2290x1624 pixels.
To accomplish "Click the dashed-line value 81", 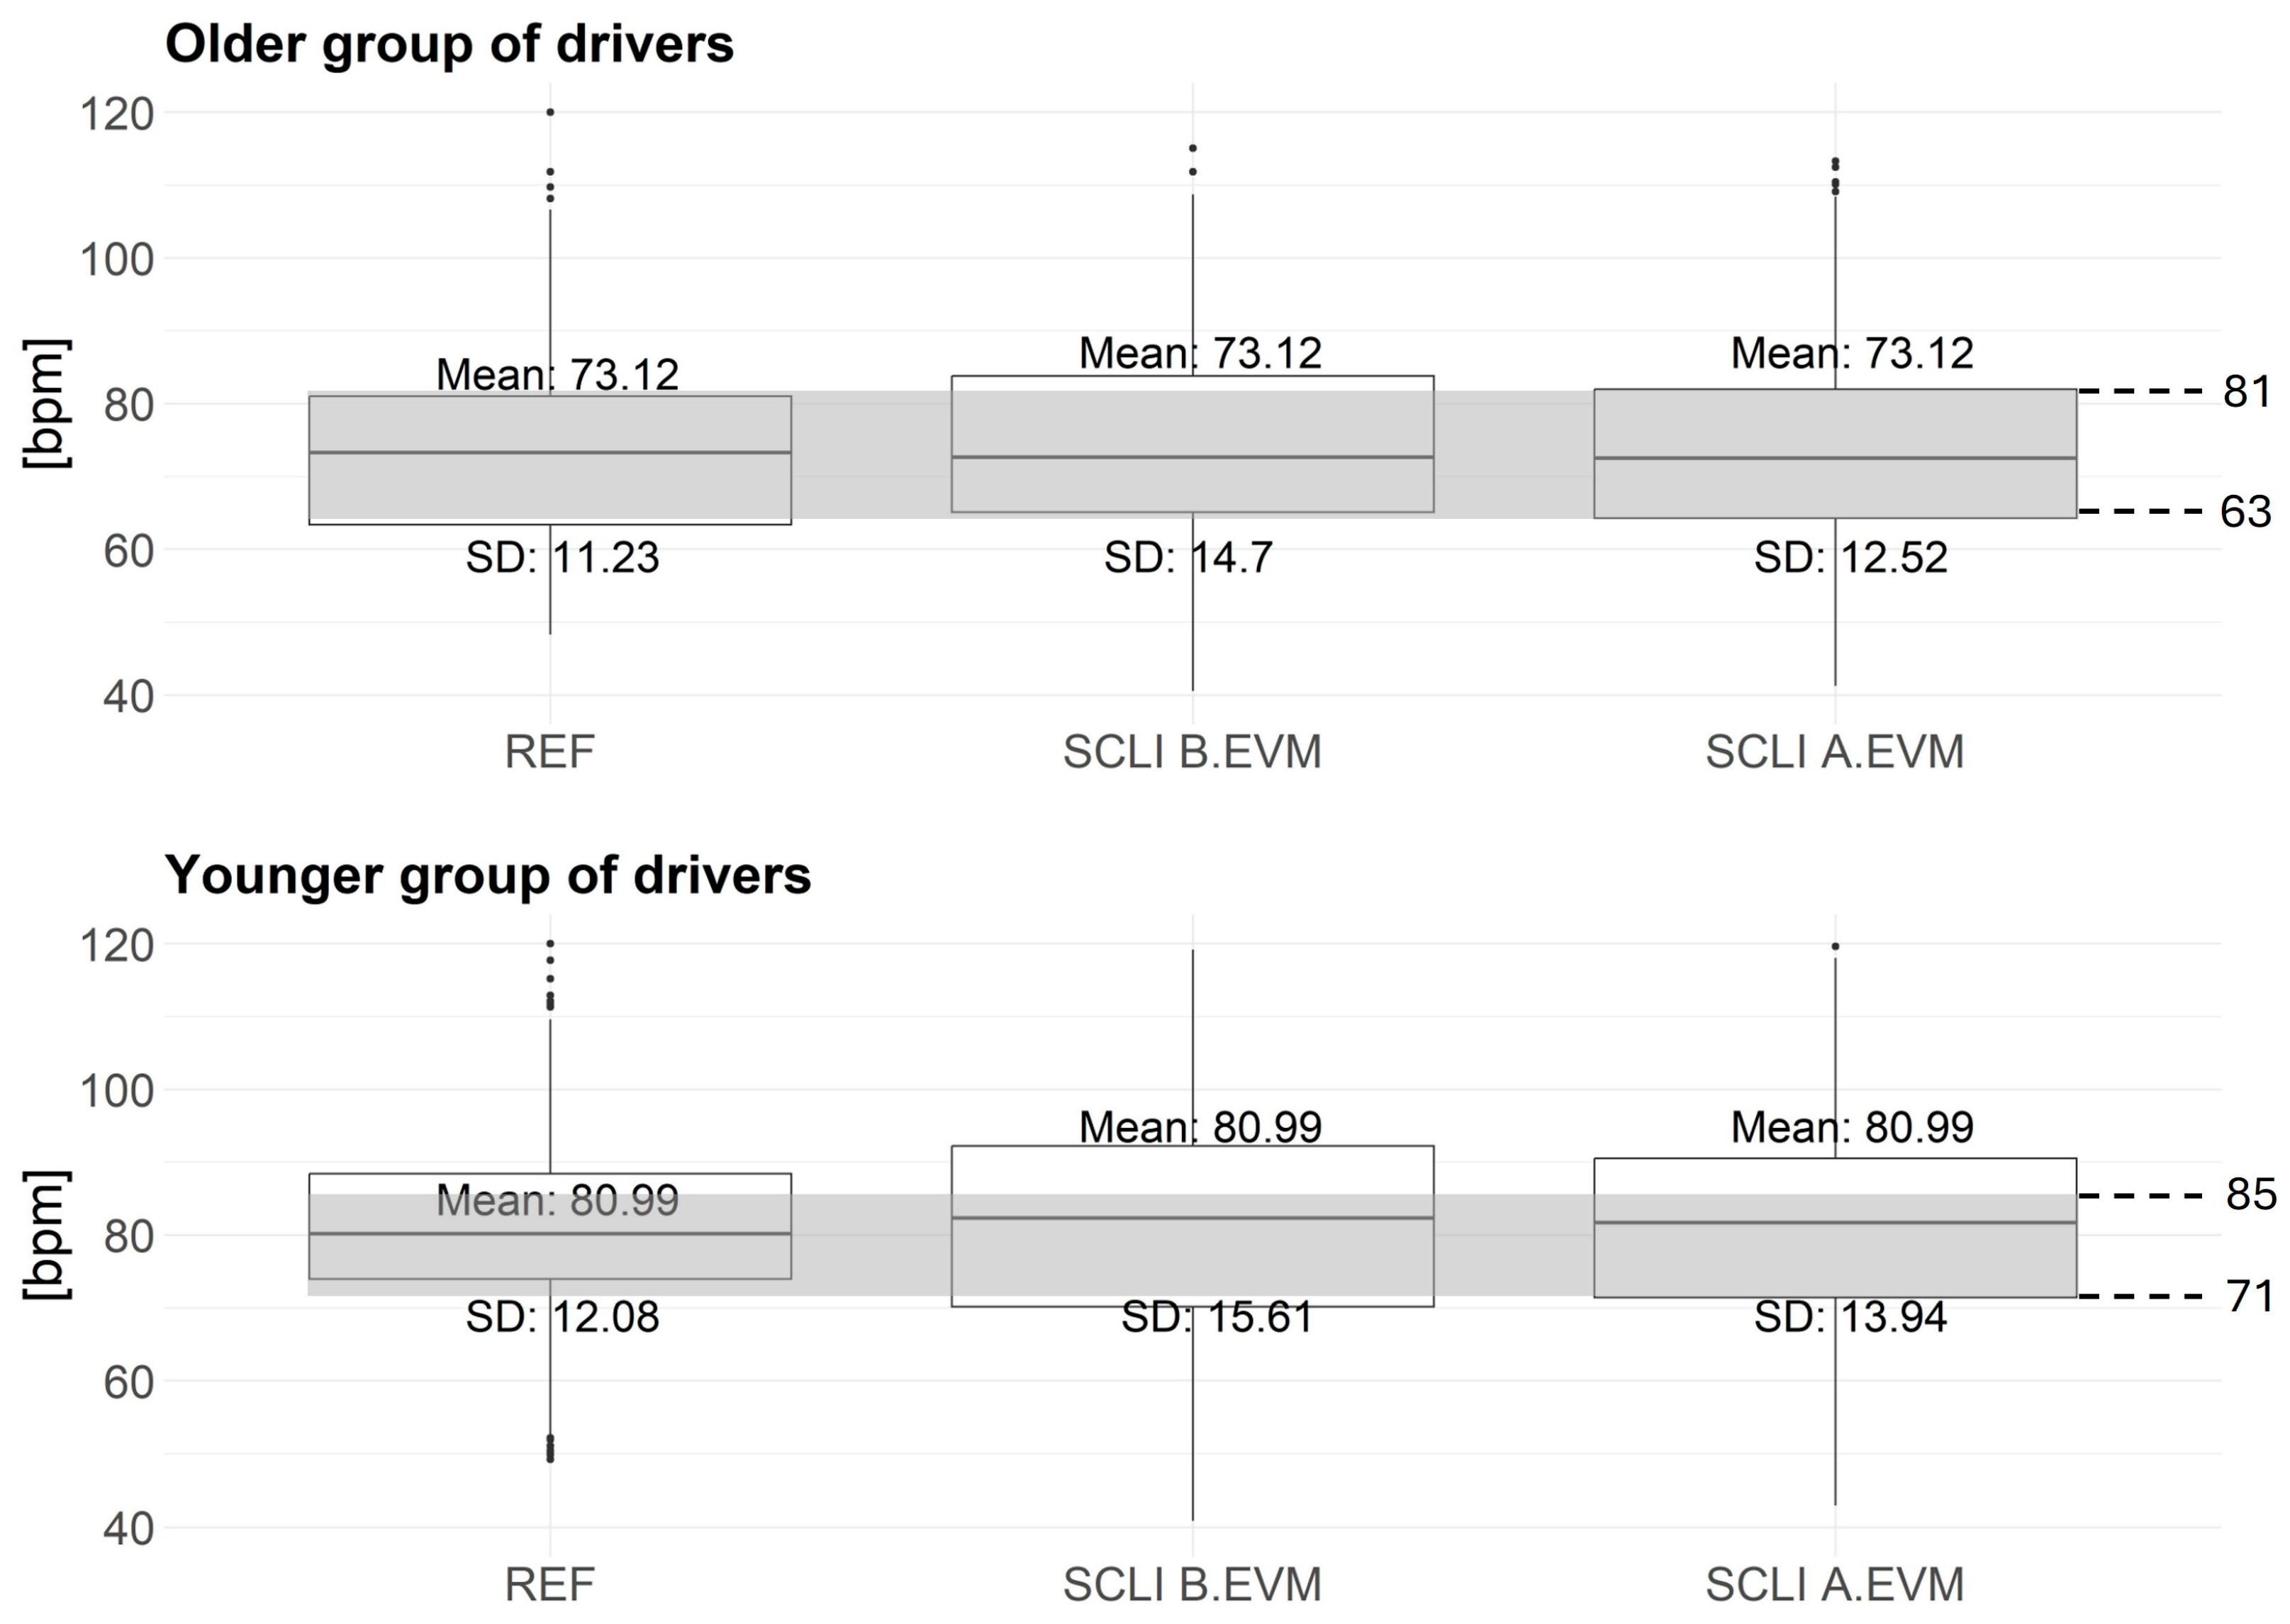I will tap(2246, 392).
